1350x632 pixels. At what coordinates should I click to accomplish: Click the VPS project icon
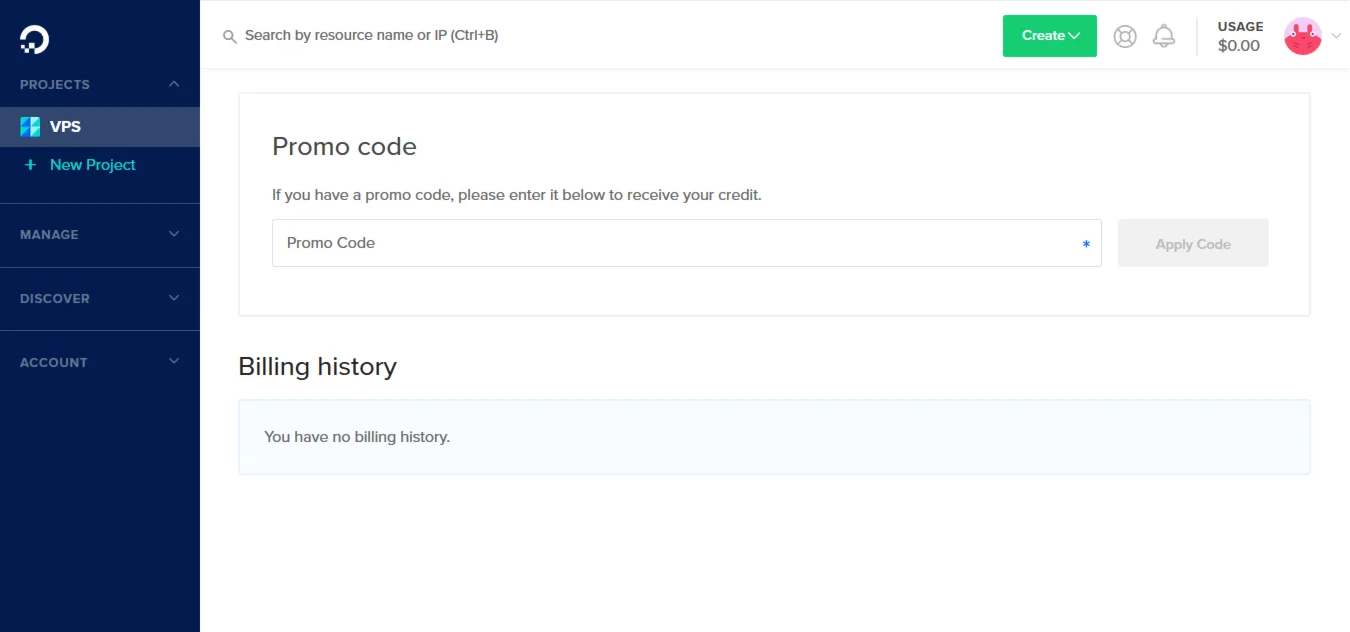30,127
